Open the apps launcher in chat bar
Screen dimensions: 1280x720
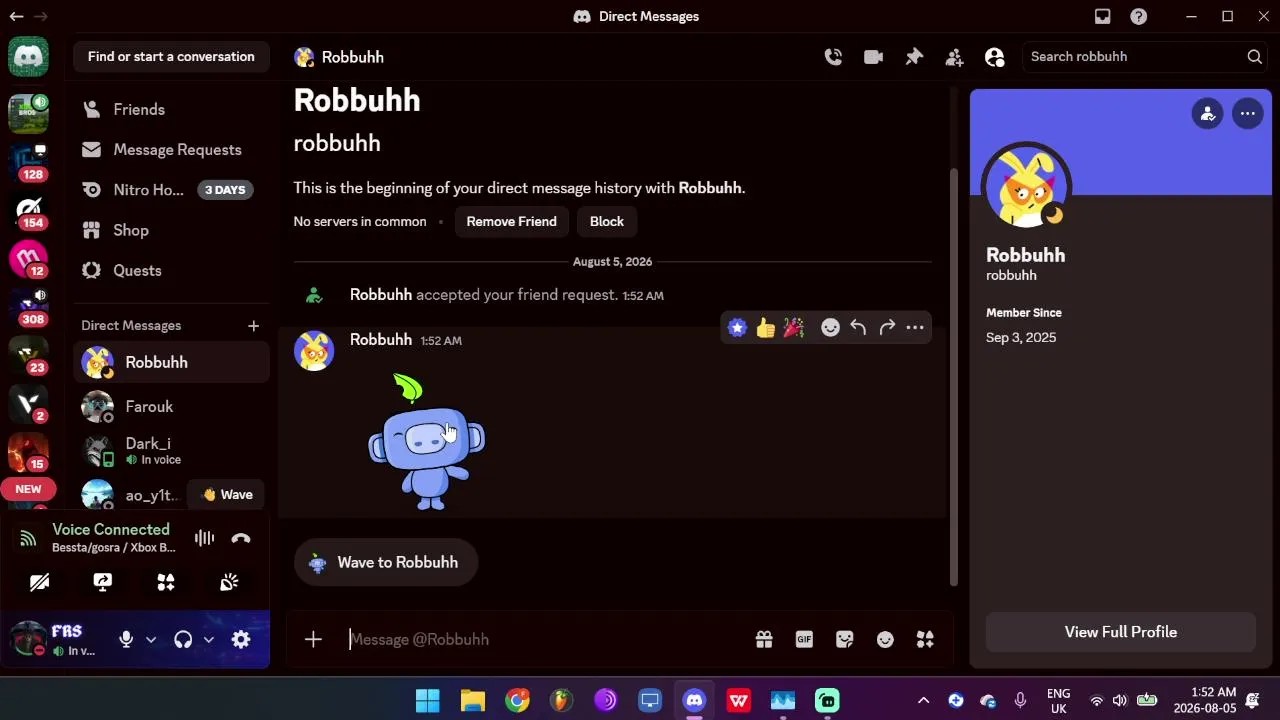tap(925, 639)
